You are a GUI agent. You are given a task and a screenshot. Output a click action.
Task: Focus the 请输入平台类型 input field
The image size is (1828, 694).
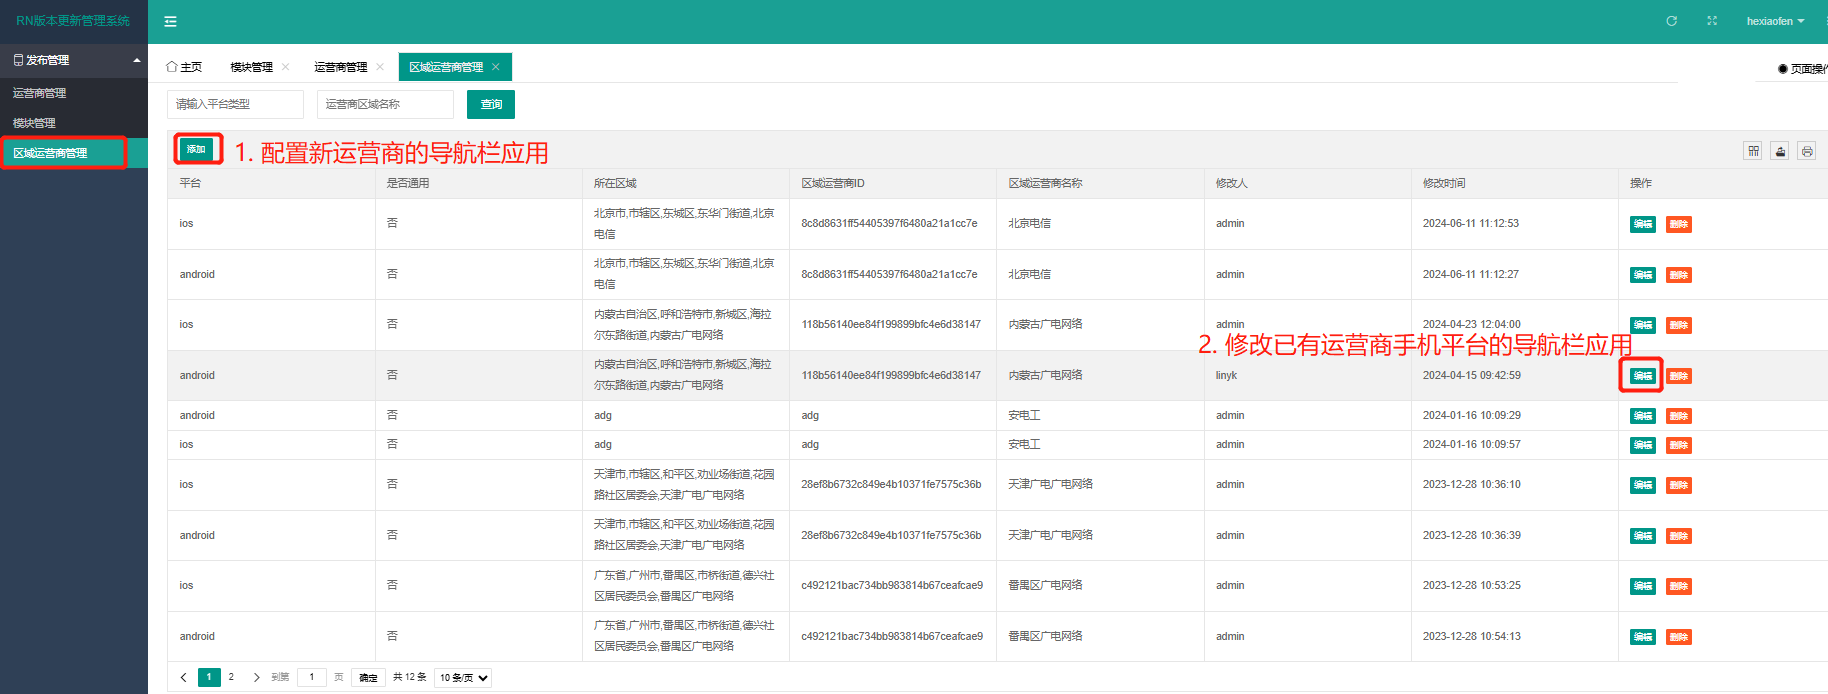(235, 104)
